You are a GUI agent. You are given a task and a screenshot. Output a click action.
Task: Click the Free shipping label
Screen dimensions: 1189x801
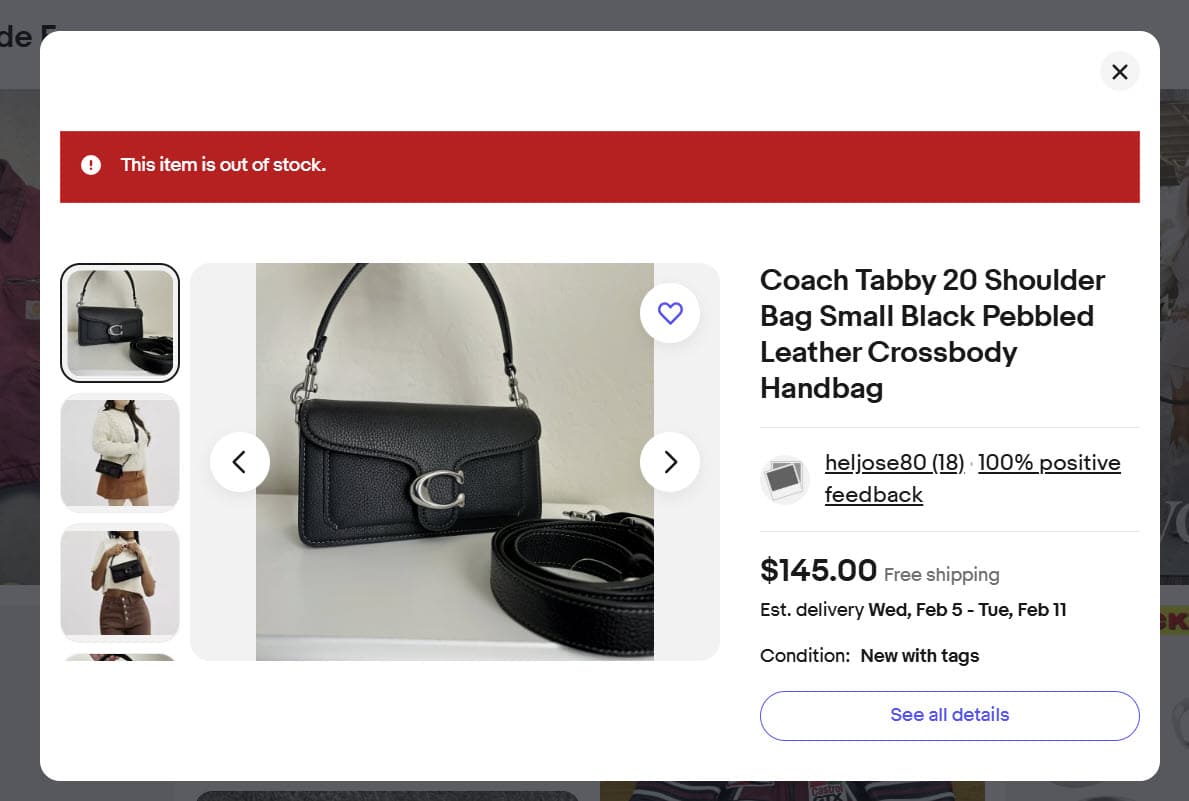click(x=941, y=575)
